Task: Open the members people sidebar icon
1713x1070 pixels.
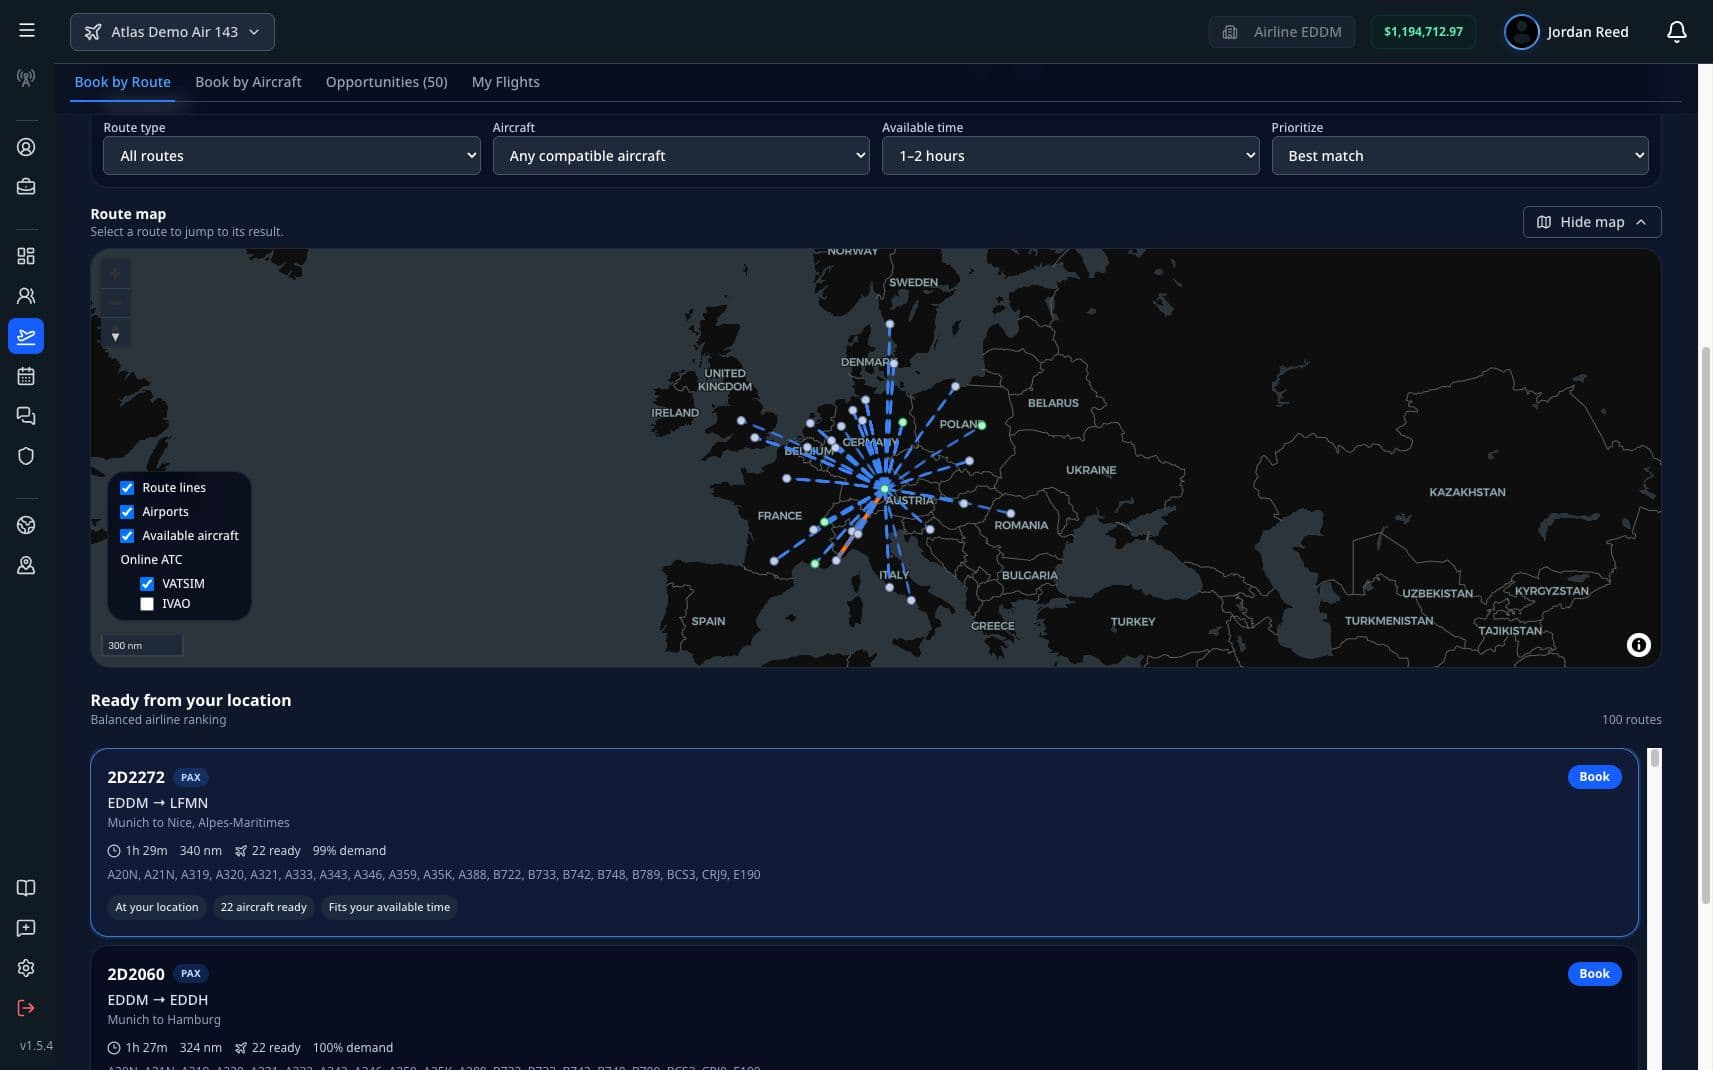Action: pyautogui.click(x=26, y=296)
